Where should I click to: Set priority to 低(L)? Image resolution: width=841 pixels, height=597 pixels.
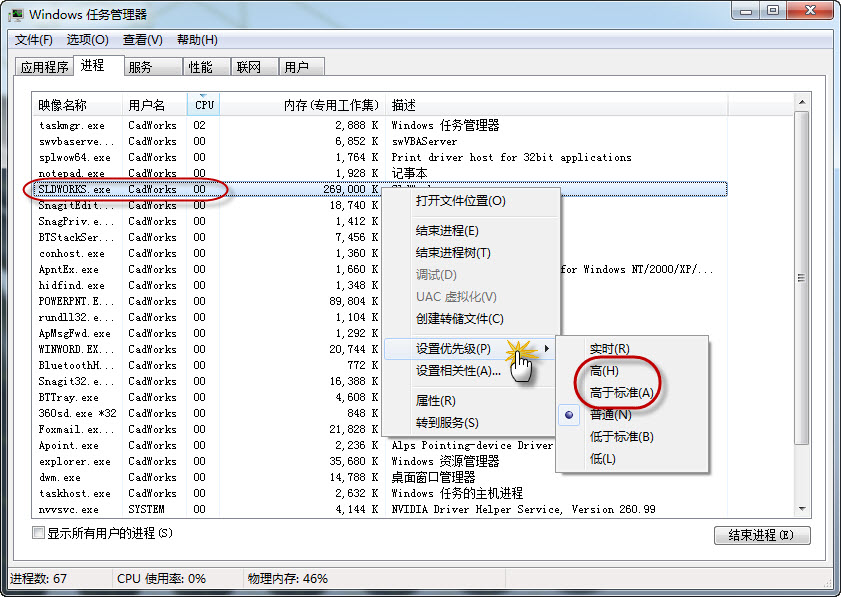click(x=632, y=459)
